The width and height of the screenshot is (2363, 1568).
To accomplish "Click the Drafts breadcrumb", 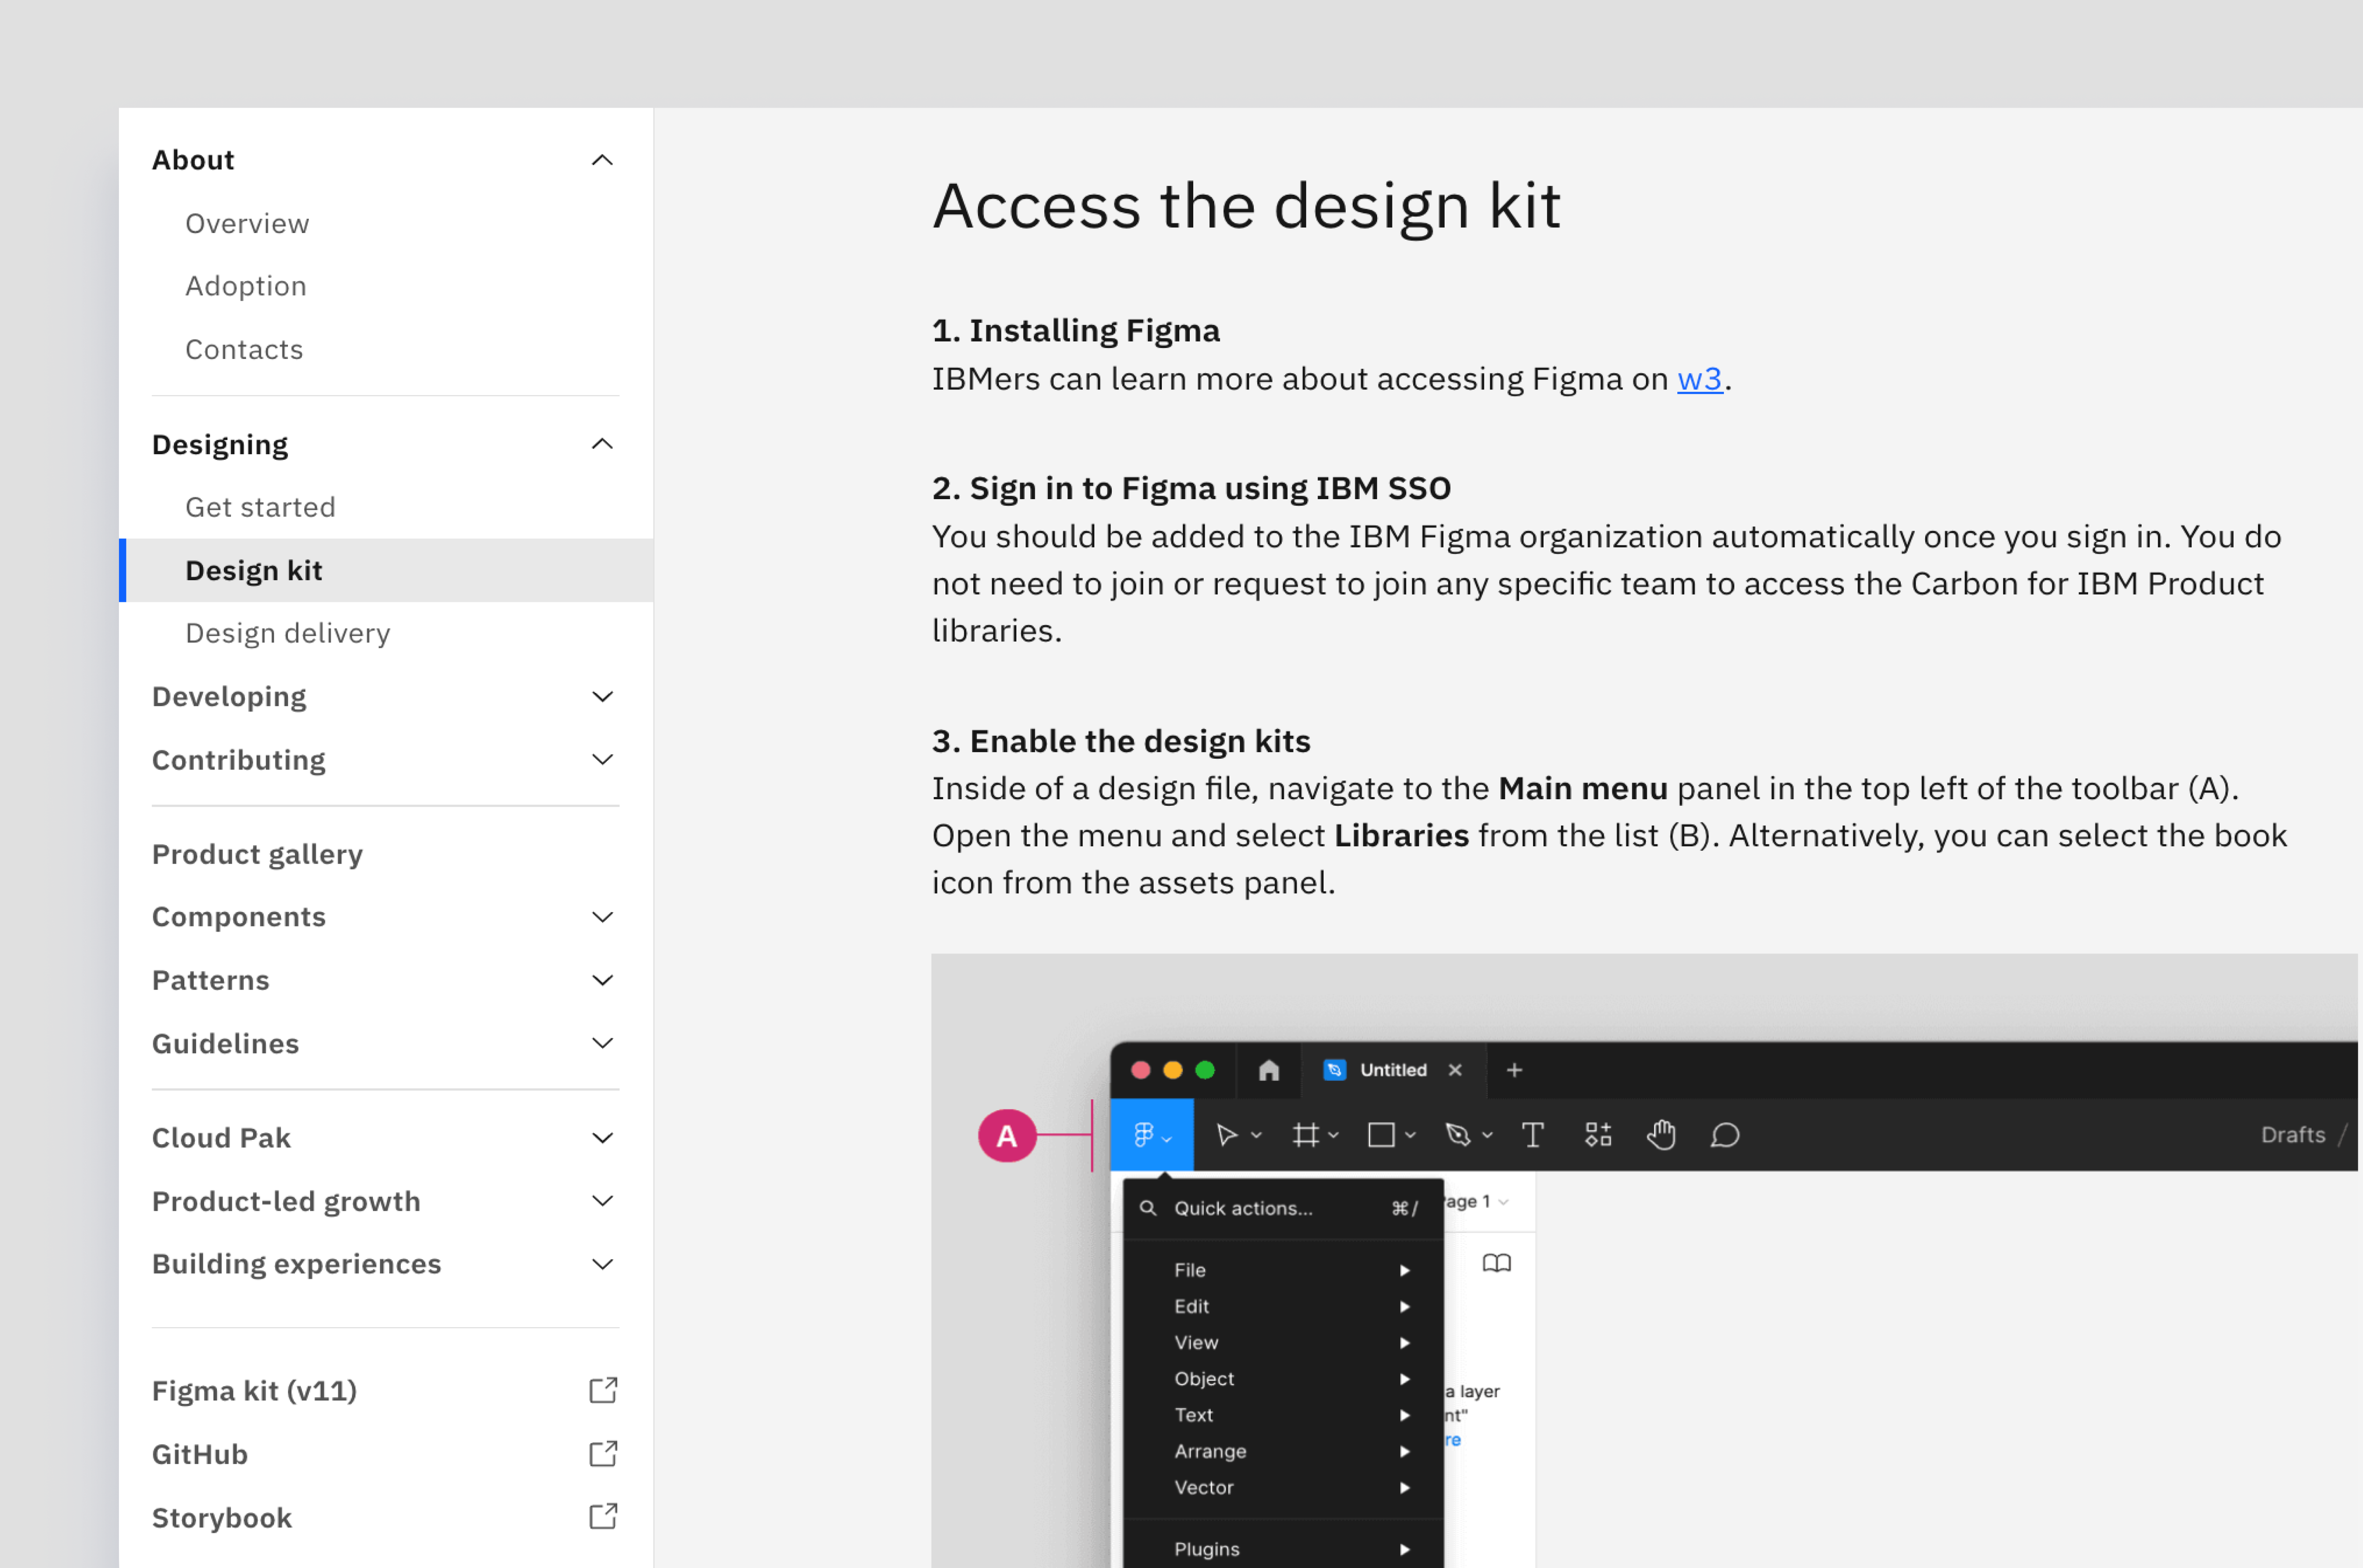I will point(2292,1135).
